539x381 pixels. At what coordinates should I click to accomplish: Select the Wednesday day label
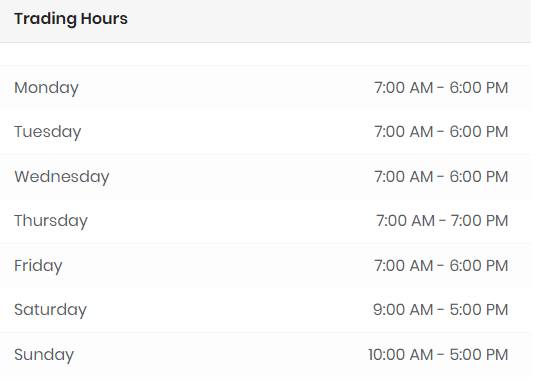point(62,177)
